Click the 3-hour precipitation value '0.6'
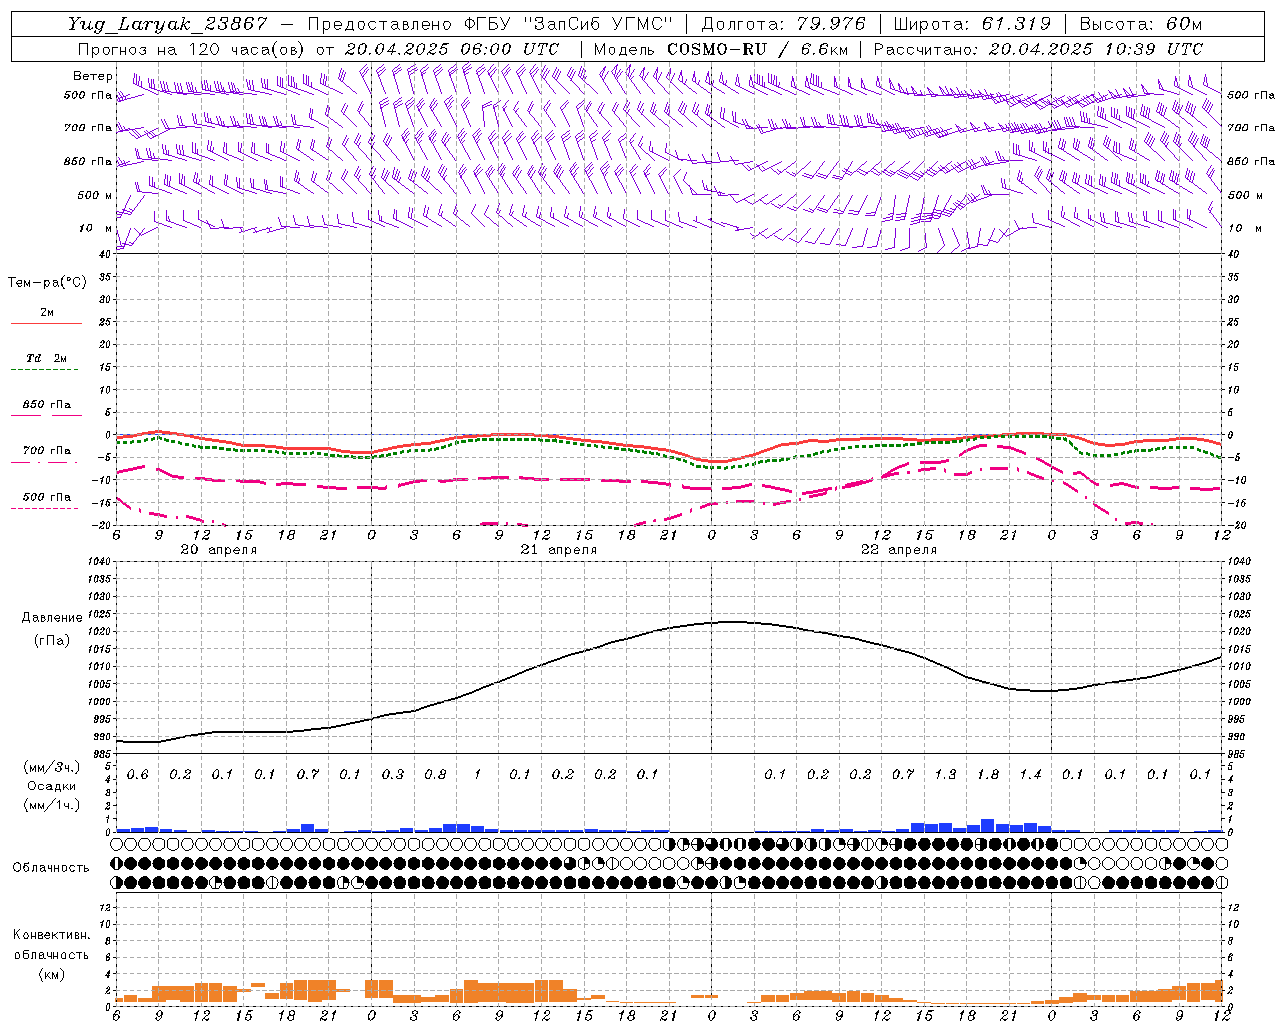Viewport: 1280px width, 1024px height. point(137,775)
